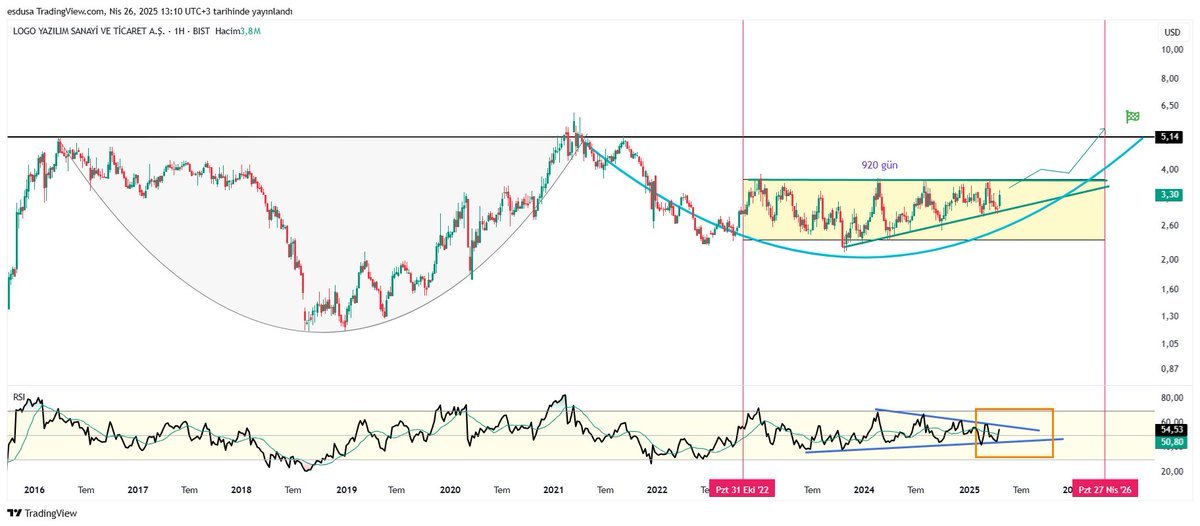Viewport: 1200px width, 526px height.
Task: Select the 2025 time axis label
Action: [x=968, y=490]
